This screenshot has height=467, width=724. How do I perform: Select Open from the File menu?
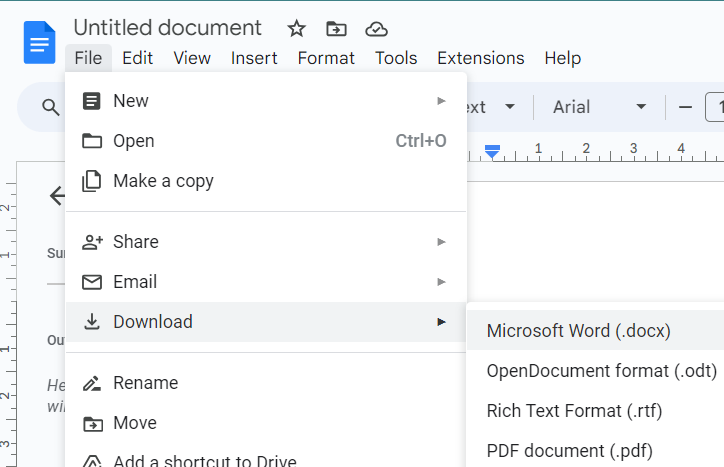point(133,141)
